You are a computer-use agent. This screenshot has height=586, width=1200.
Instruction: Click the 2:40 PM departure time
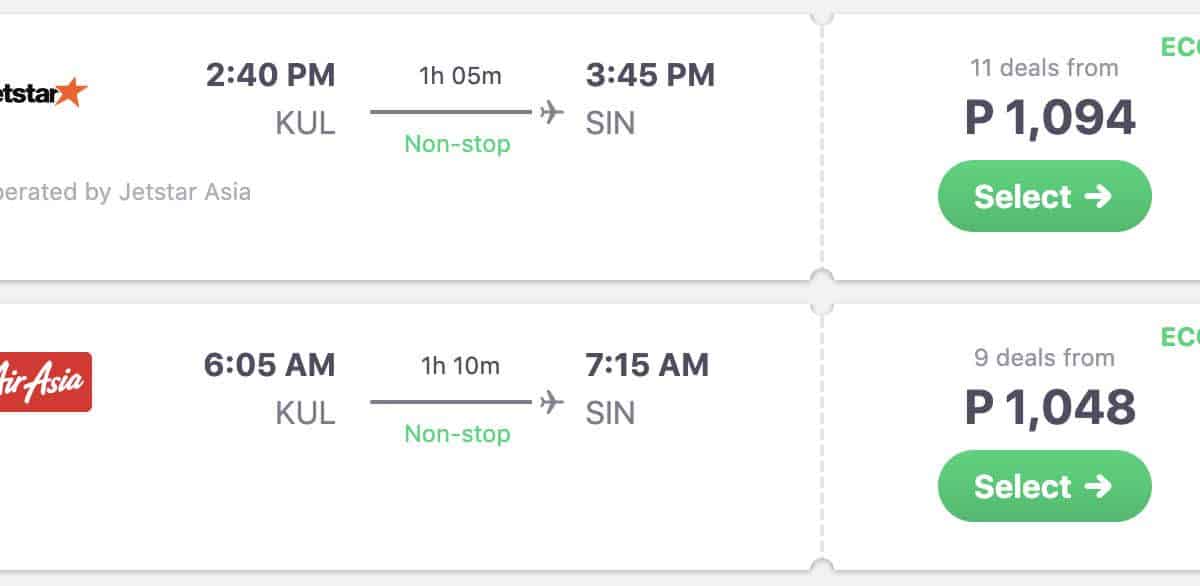coord(271,75)
